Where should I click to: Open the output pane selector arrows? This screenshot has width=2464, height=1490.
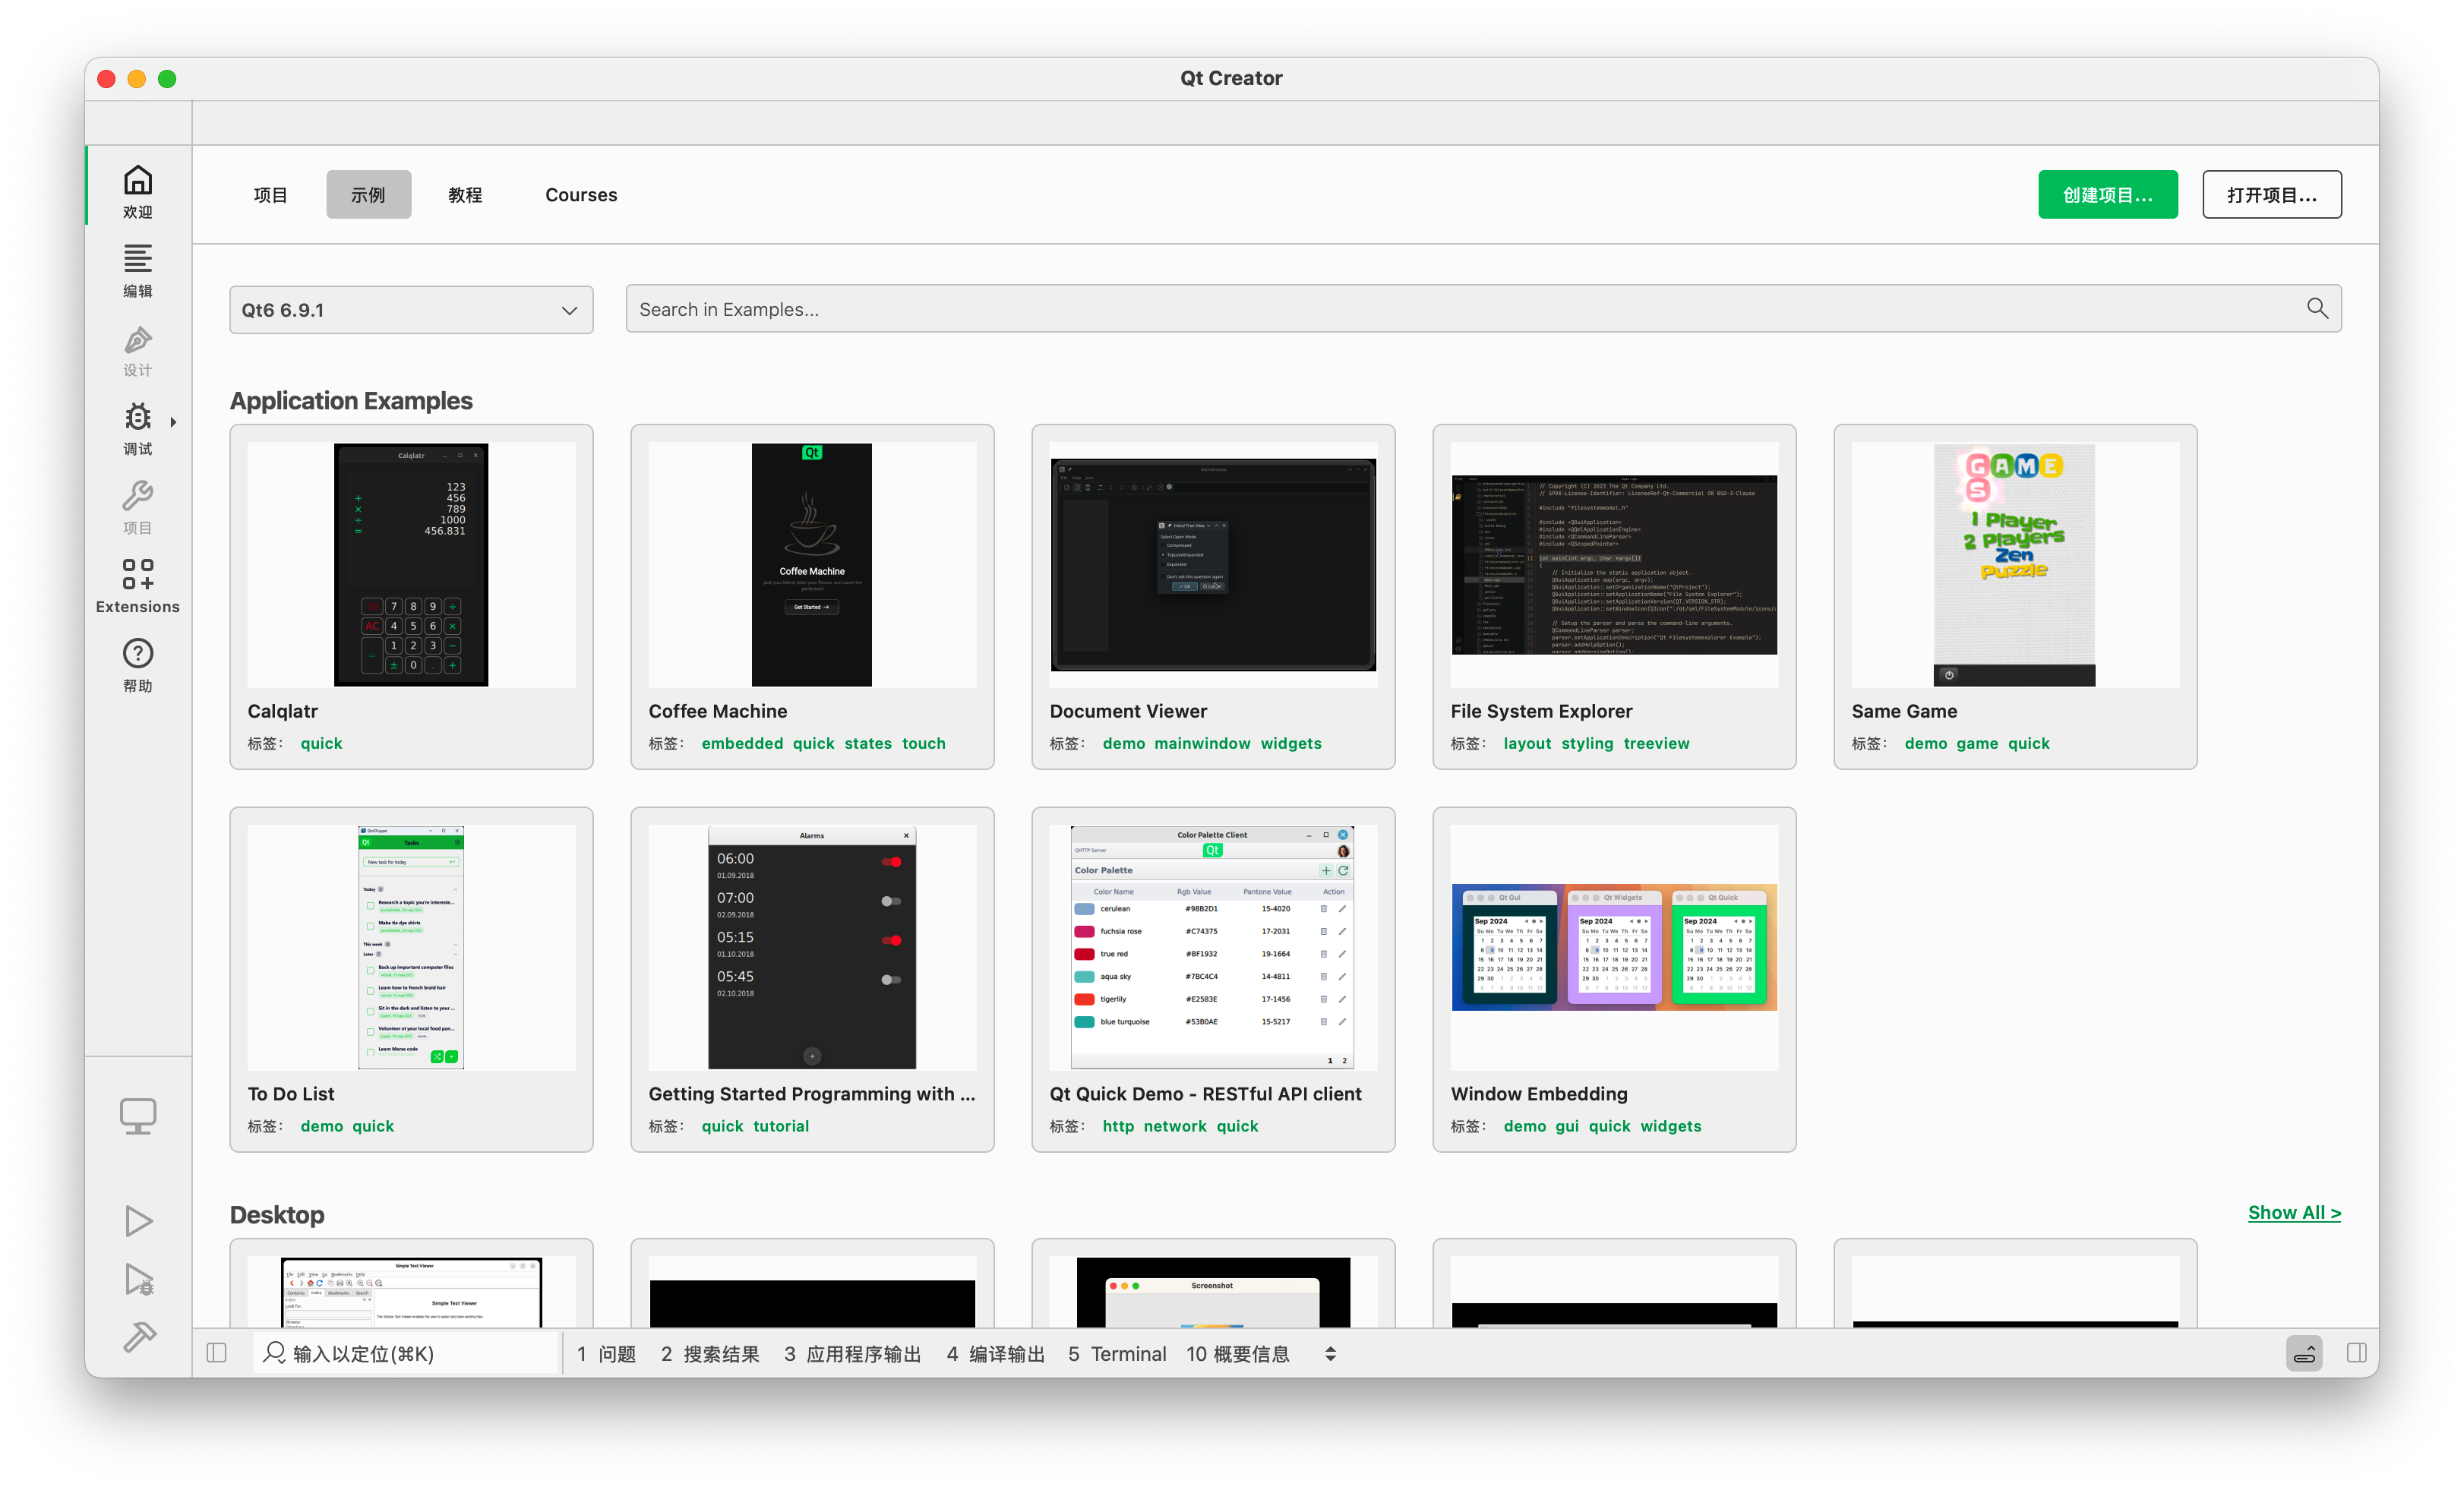(1330, 1354)
